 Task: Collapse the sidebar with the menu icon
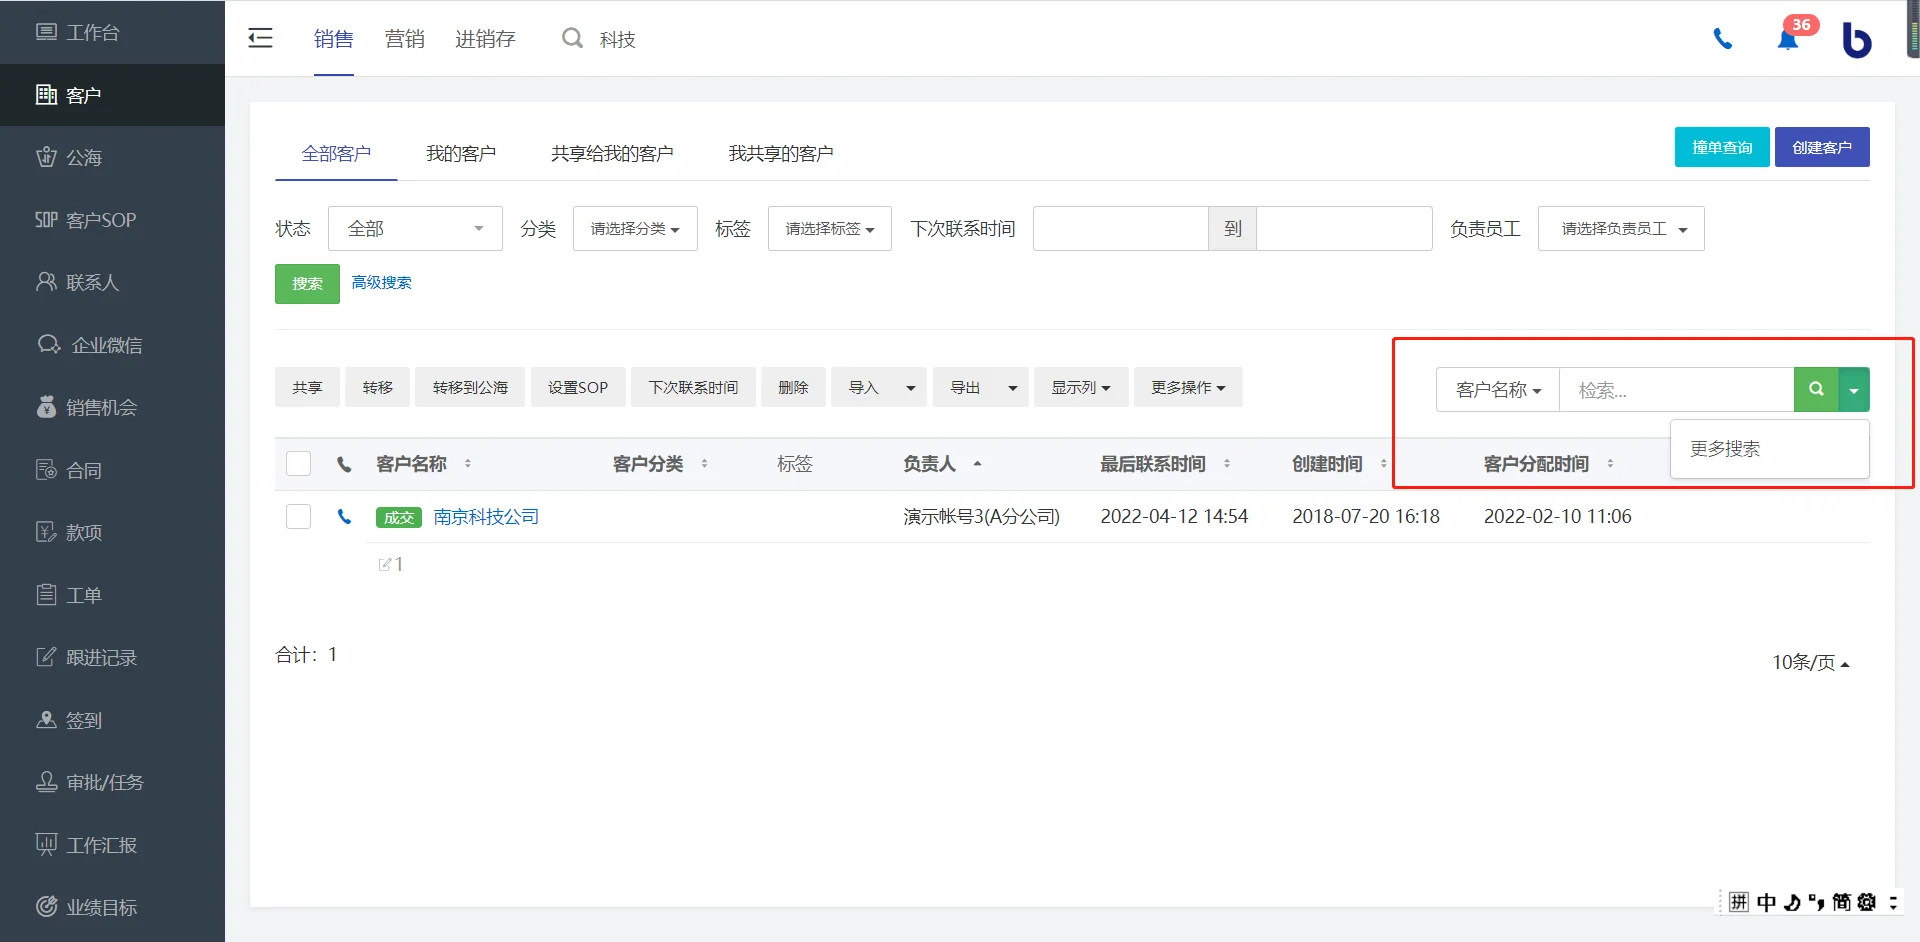click(x=260, y=38)
